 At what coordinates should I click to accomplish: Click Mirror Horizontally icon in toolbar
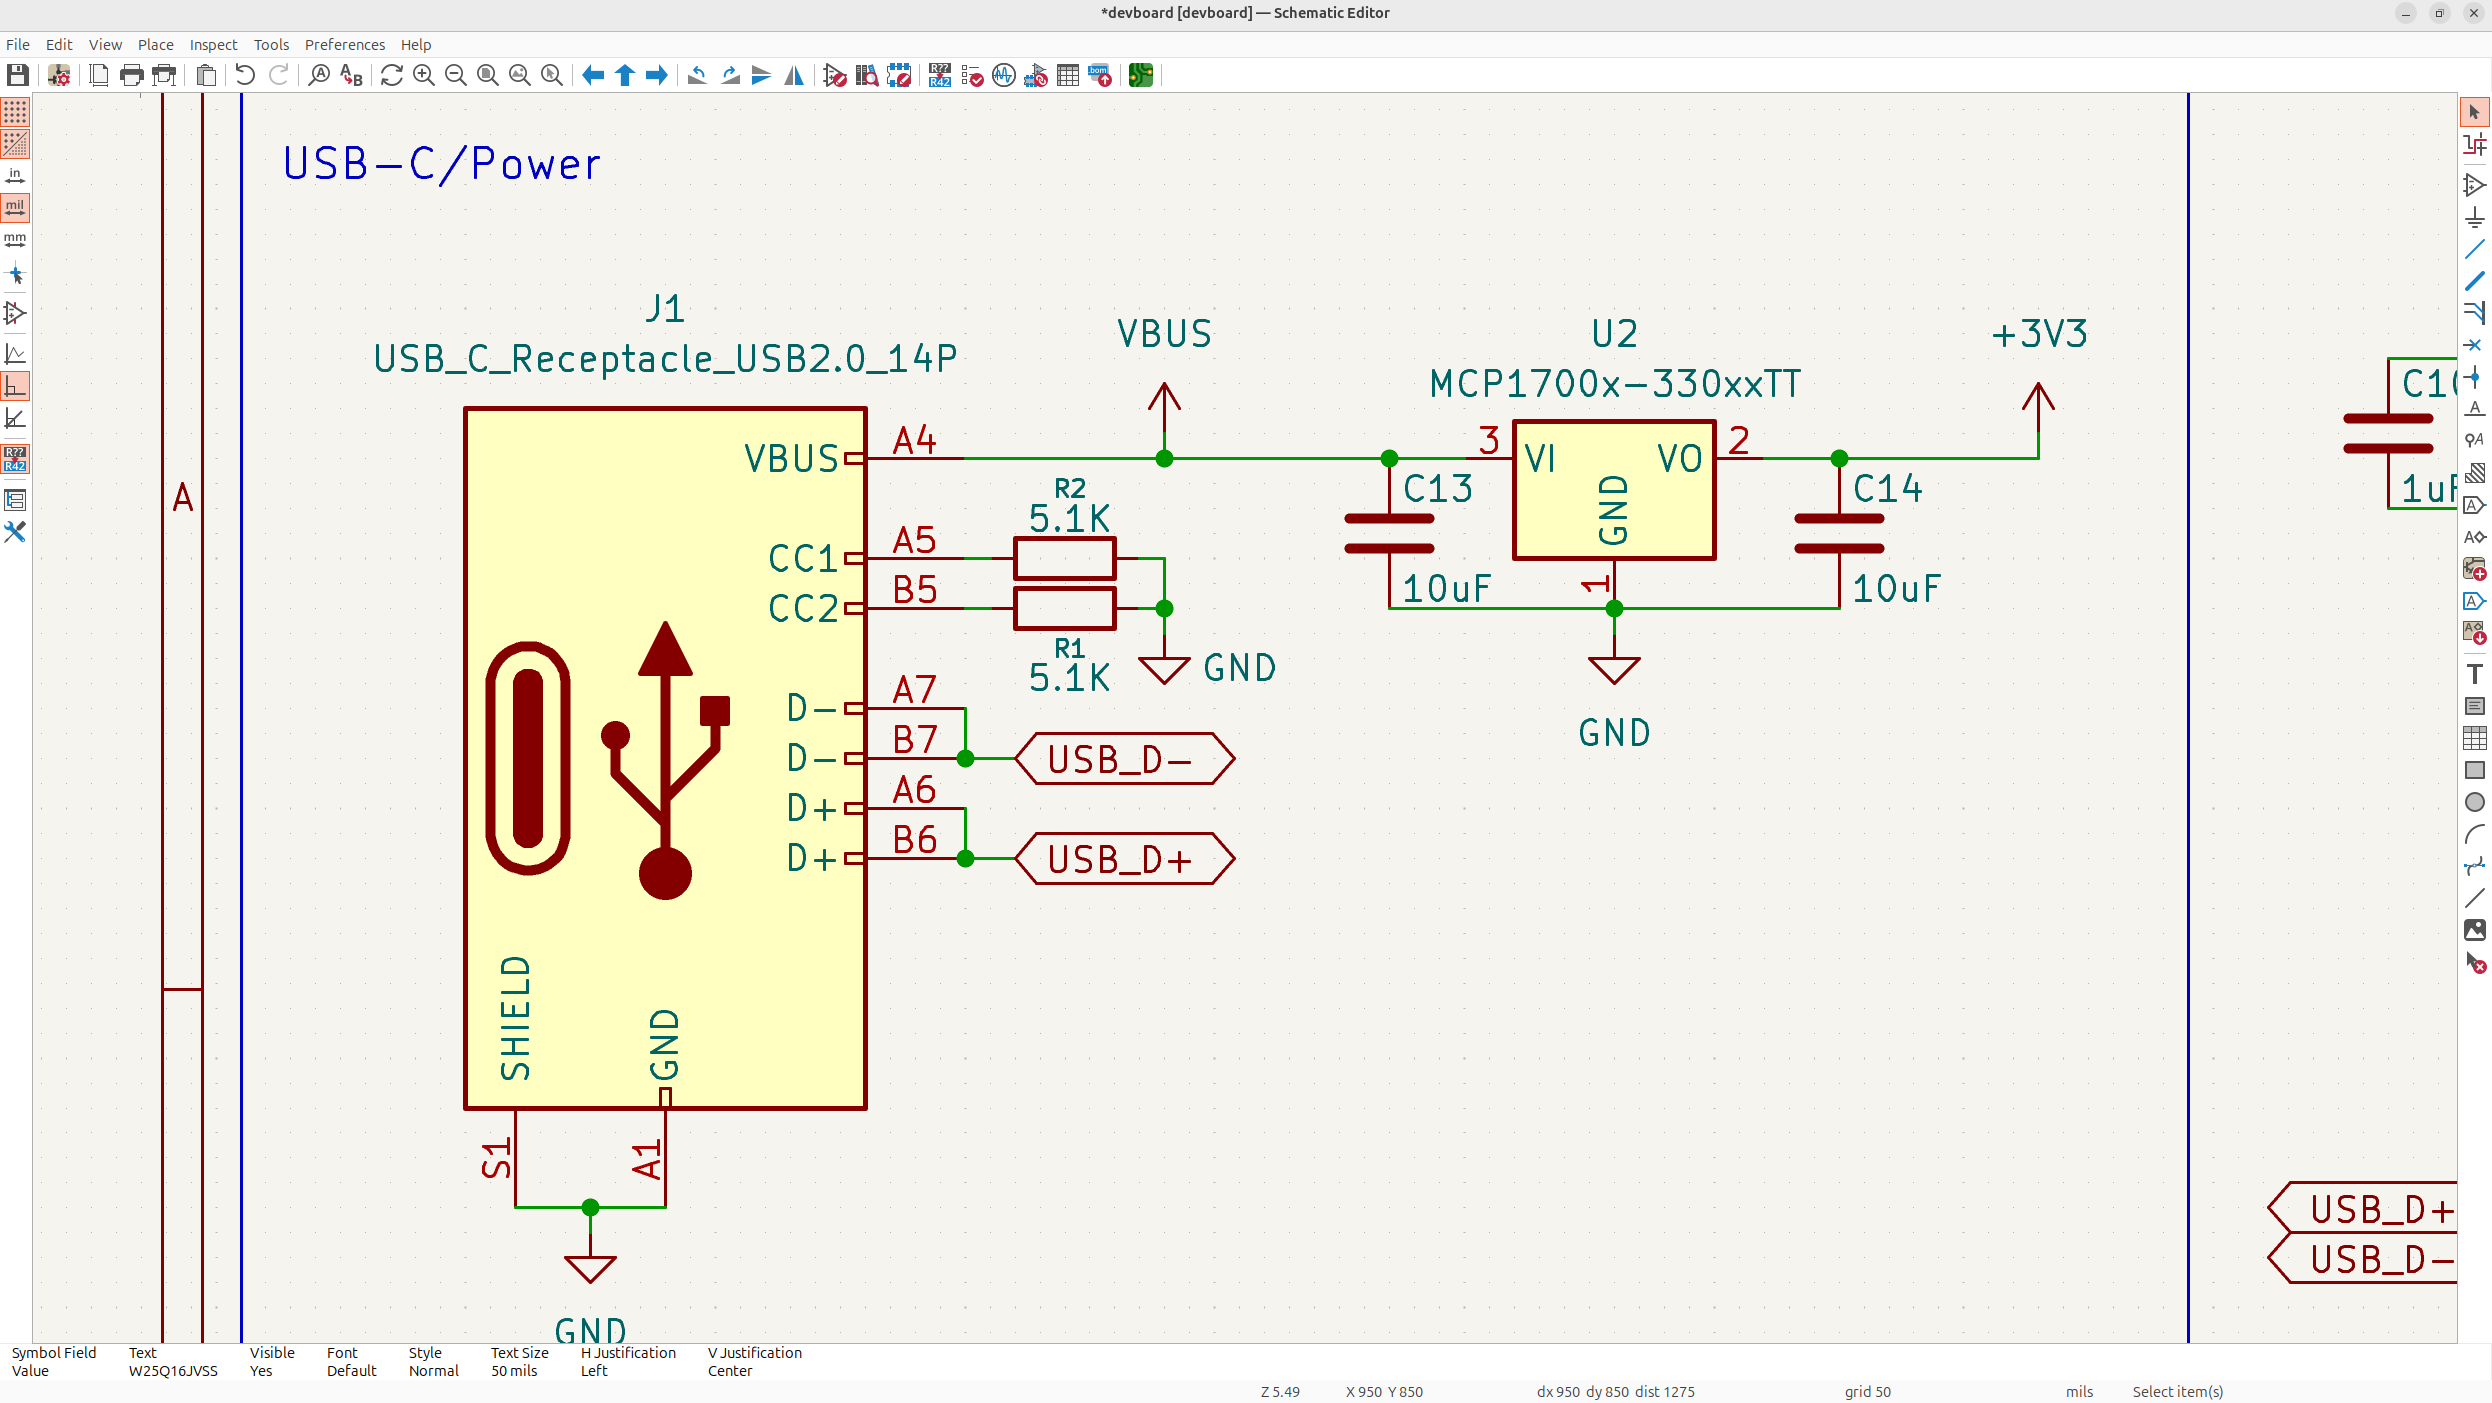click(794, 75)
